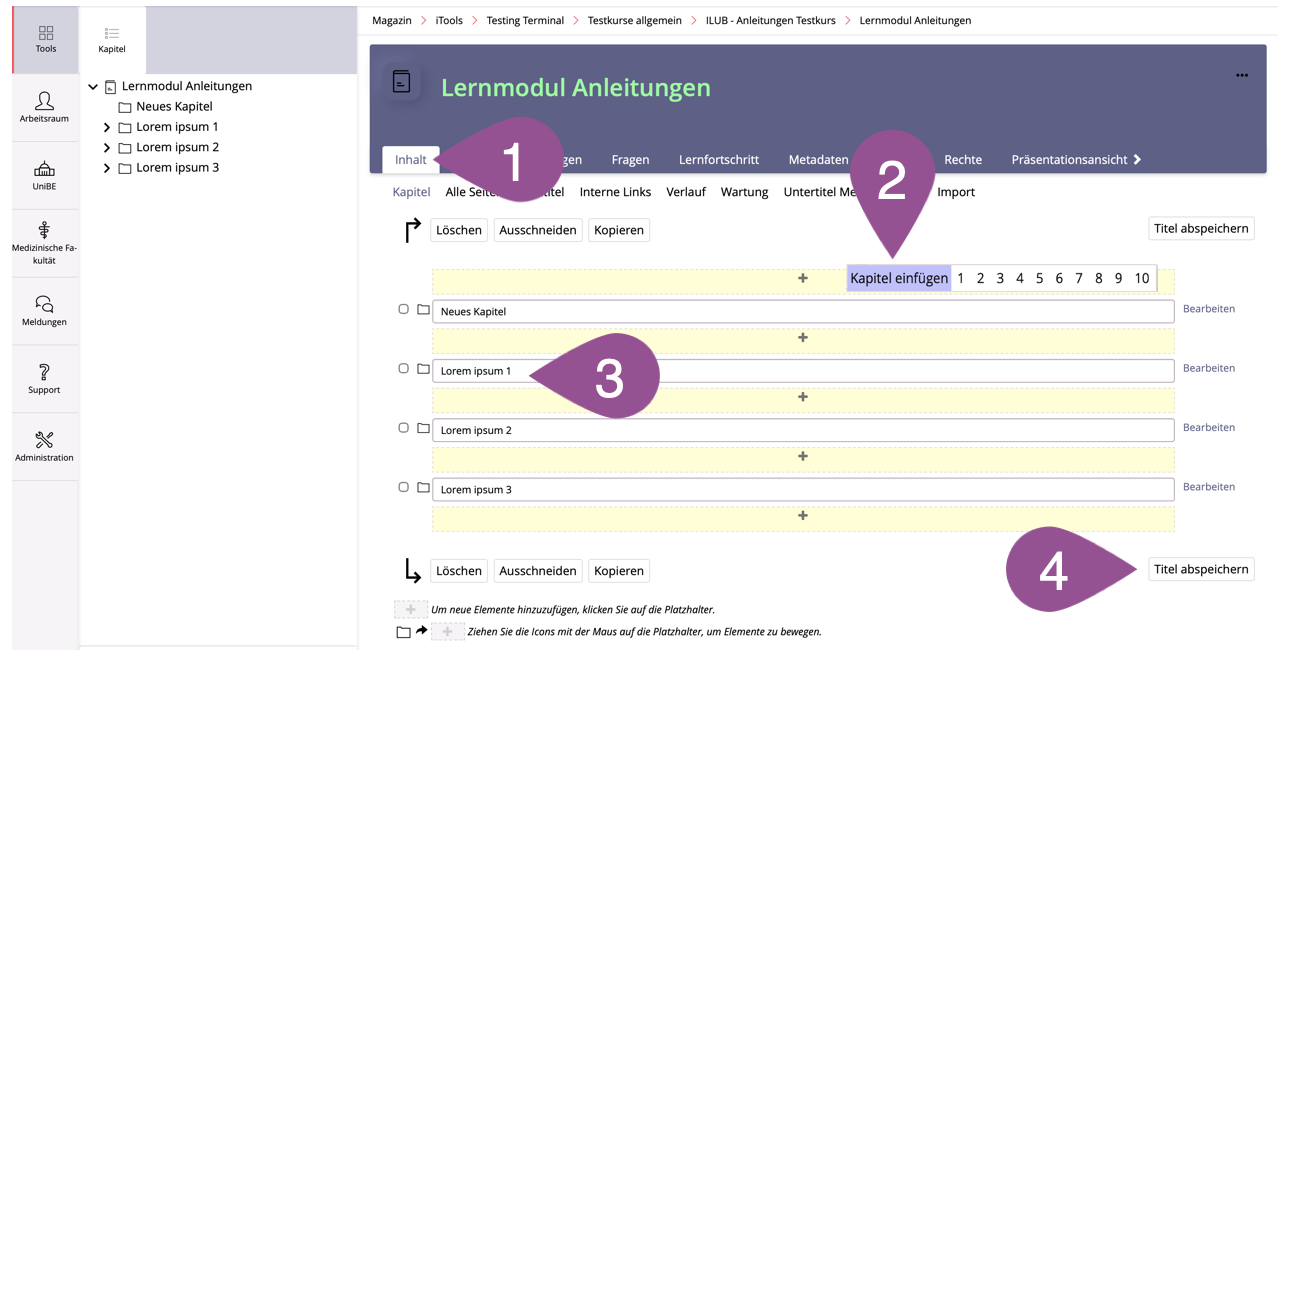Expand Lorem ipsum 1 tree node
The height and width of the screenshot is (1300, 1314).
click(x=107, y=128)
